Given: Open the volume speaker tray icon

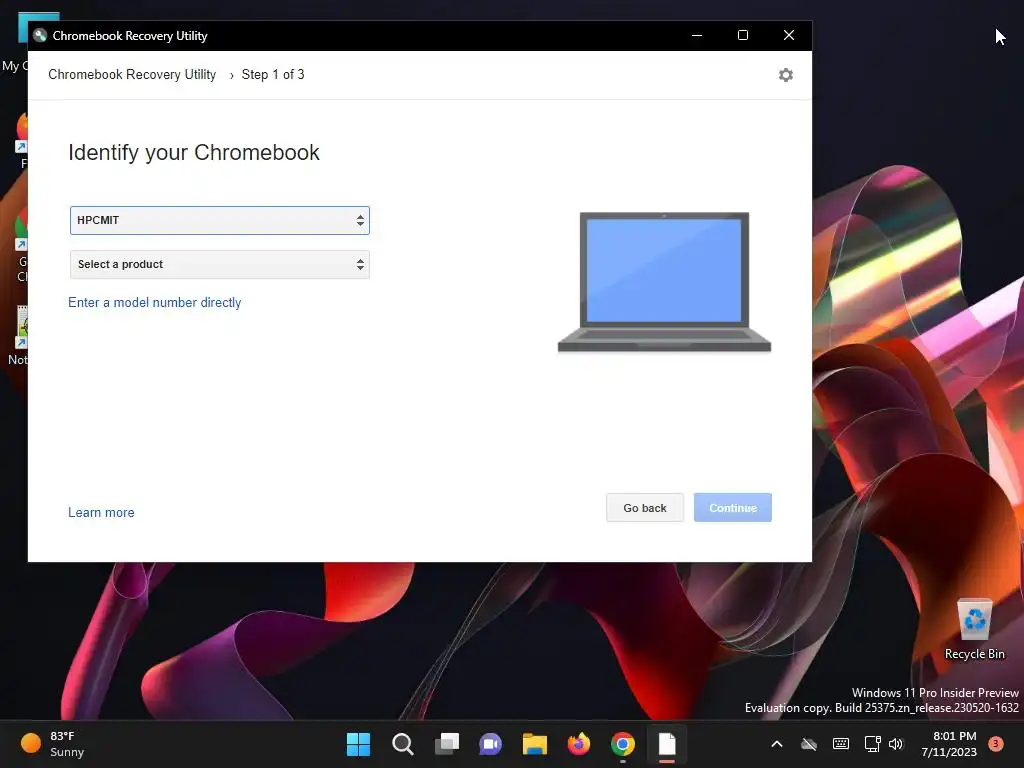Looking at the screenshot, I should 896,744.
